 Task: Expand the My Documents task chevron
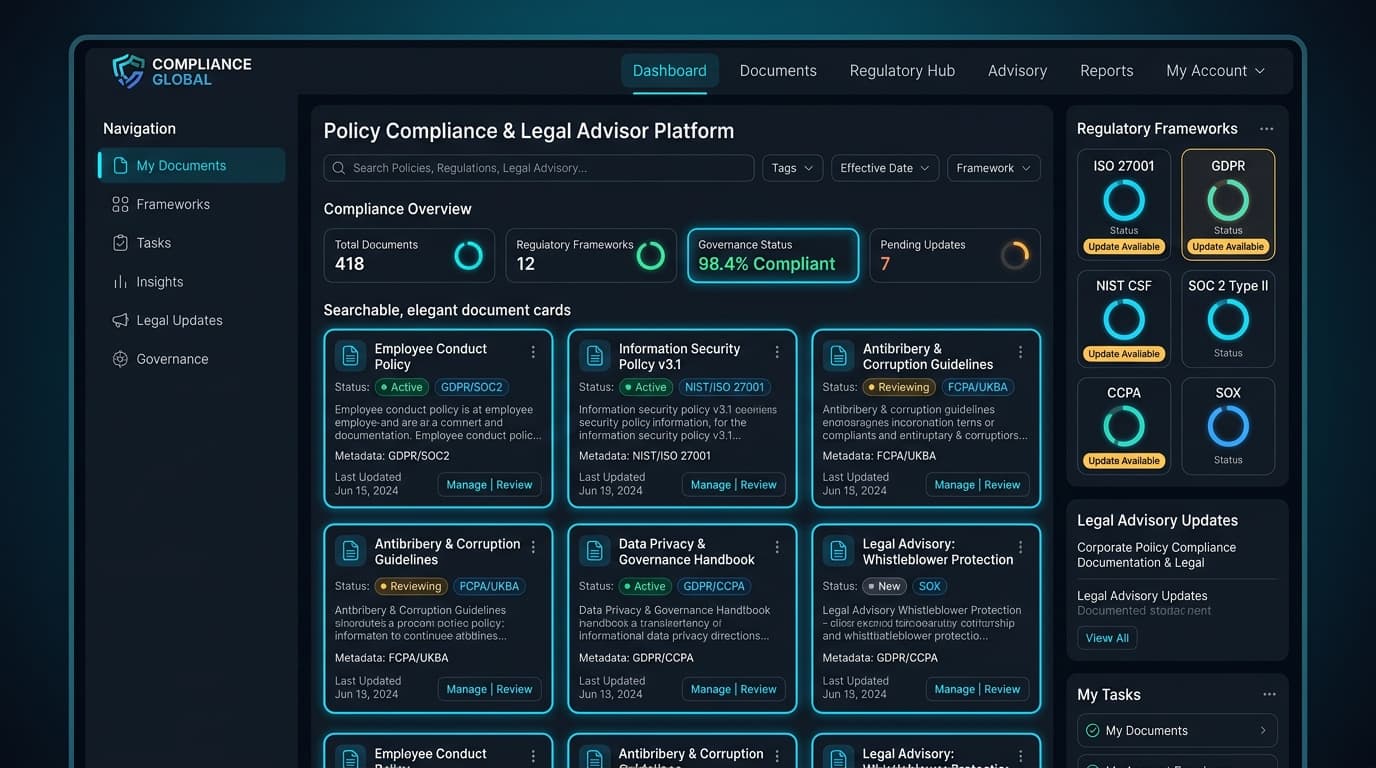[x=1263, y=731]
